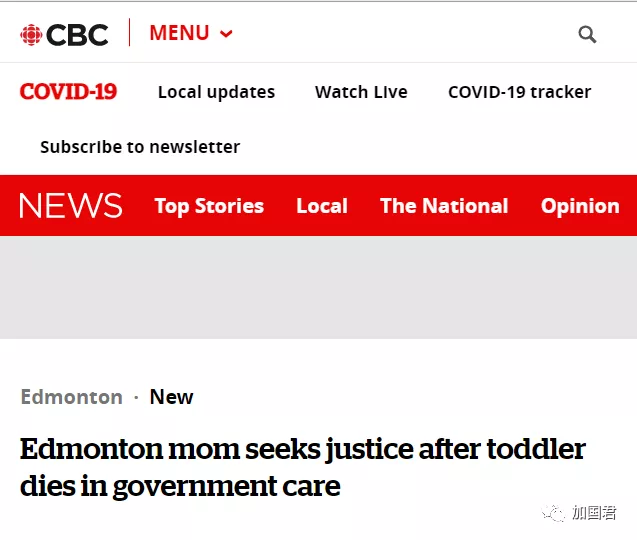Go to Local updates
This screenshot has height=540, width=637.
(216, 92)
